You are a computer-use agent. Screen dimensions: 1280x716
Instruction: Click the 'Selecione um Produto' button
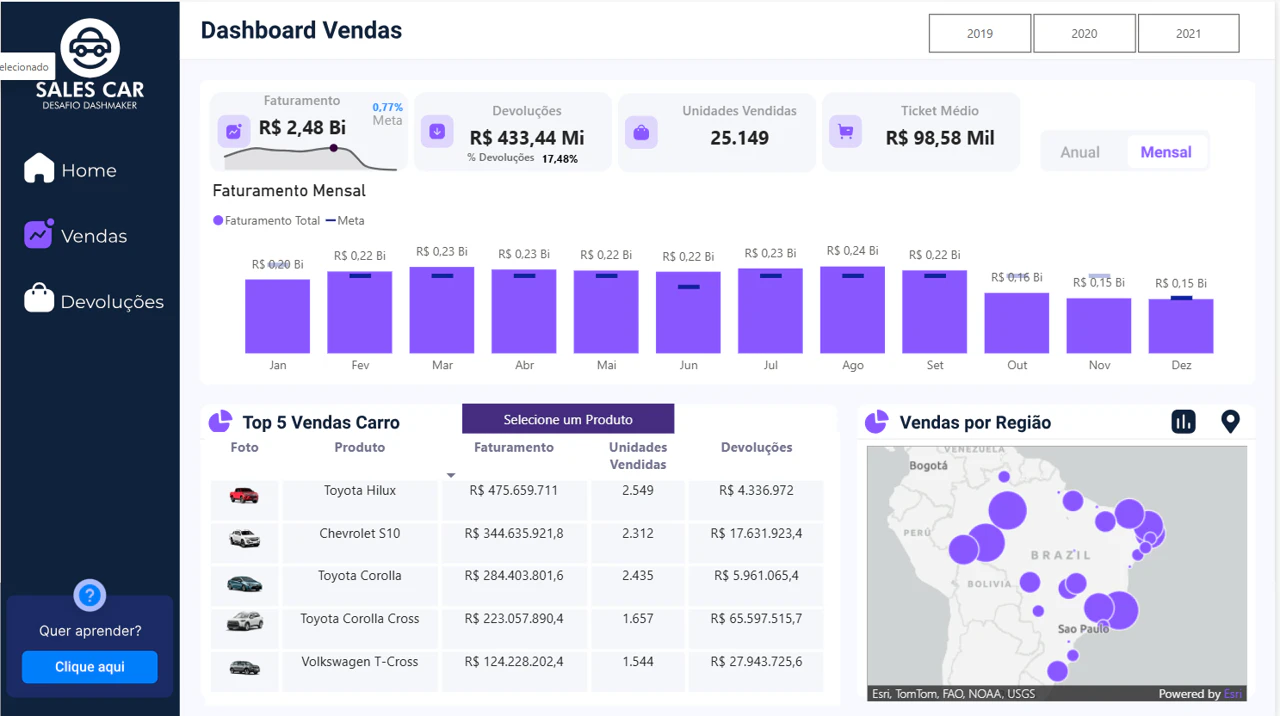[x=568, y=419]
